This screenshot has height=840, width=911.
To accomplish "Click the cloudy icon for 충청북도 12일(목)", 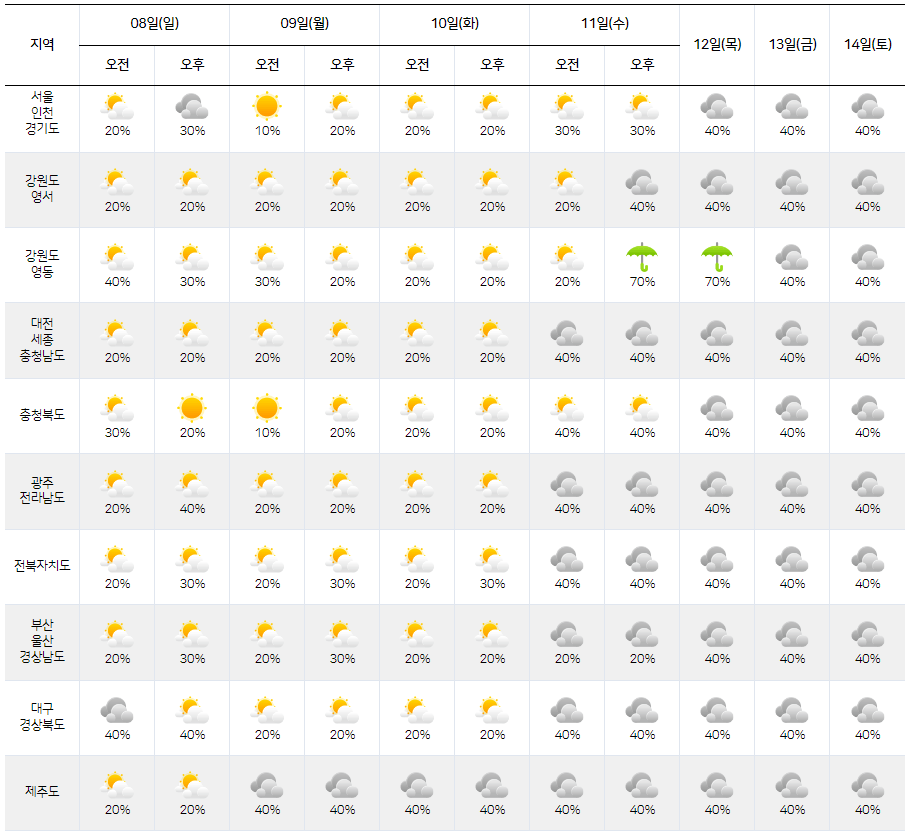I will (x=717, y=408).
